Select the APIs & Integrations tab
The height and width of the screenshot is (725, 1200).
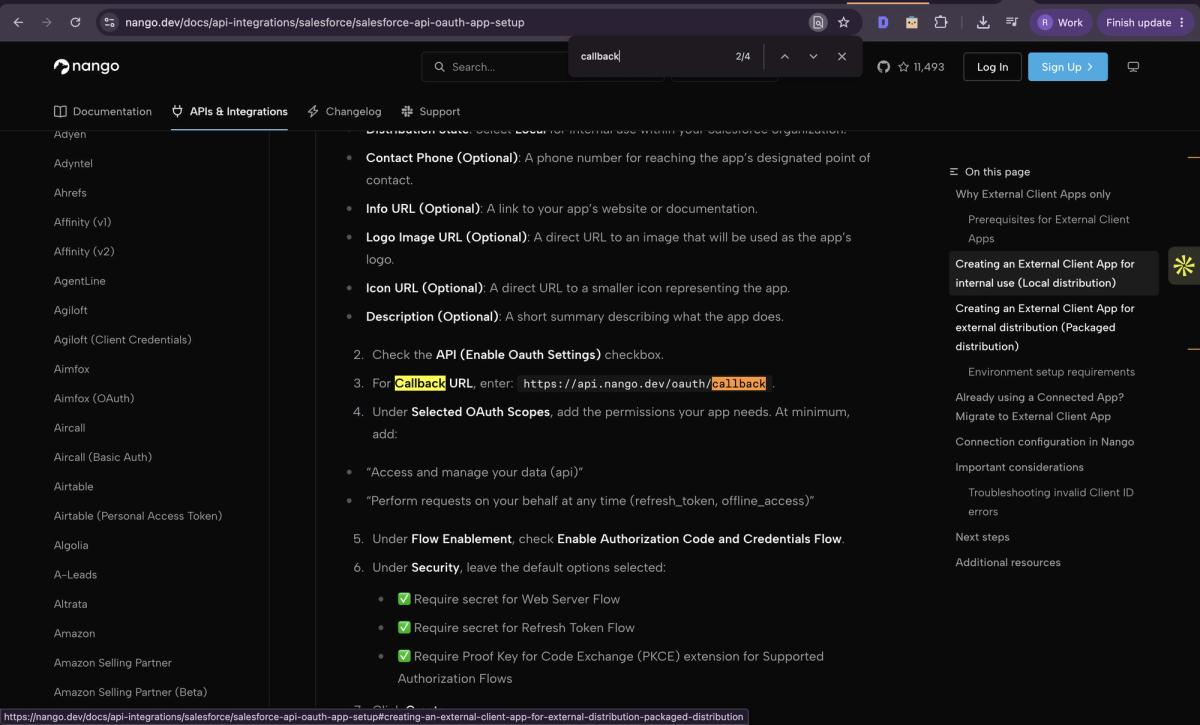point(229,111)
